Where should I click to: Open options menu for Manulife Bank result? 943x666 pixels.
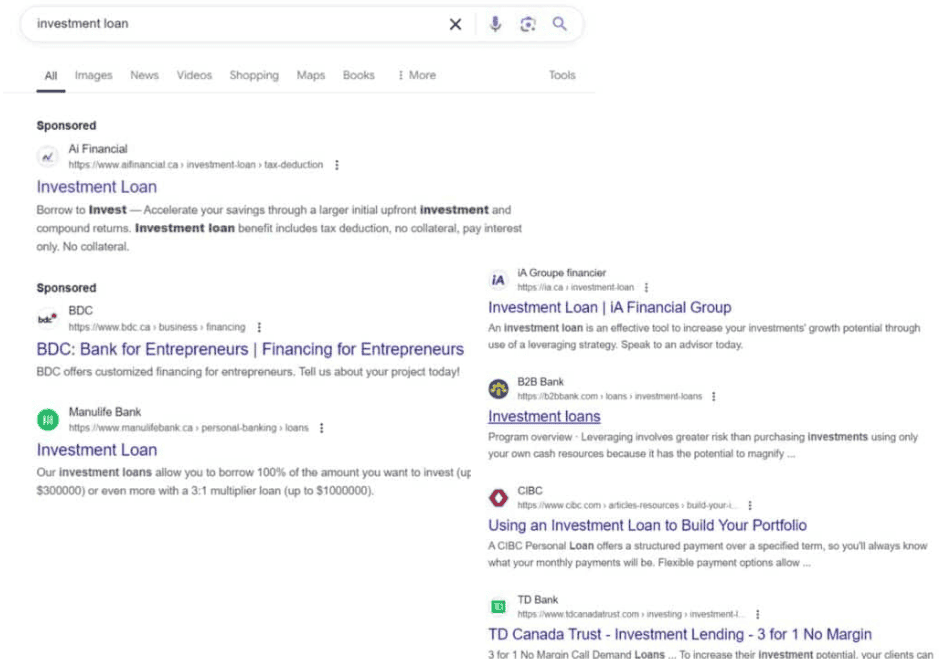[x=322, y=428]
